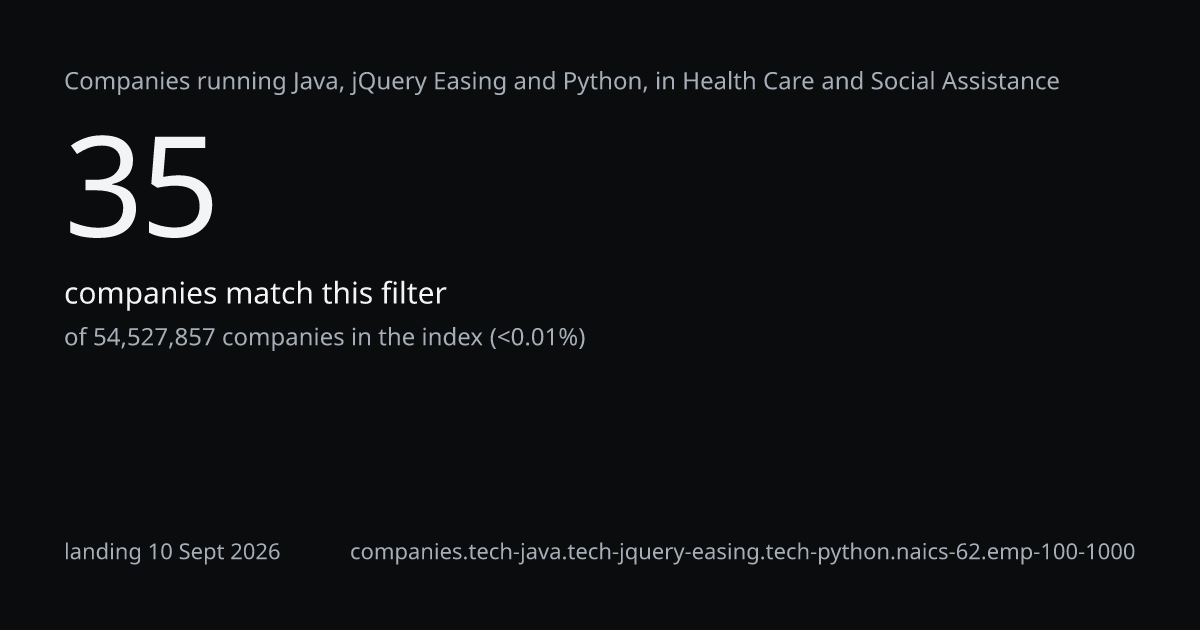Select the phrase 'companies in the index'
The width and height of the screenshot is (1200, 630).
click(x=352, y=337)
